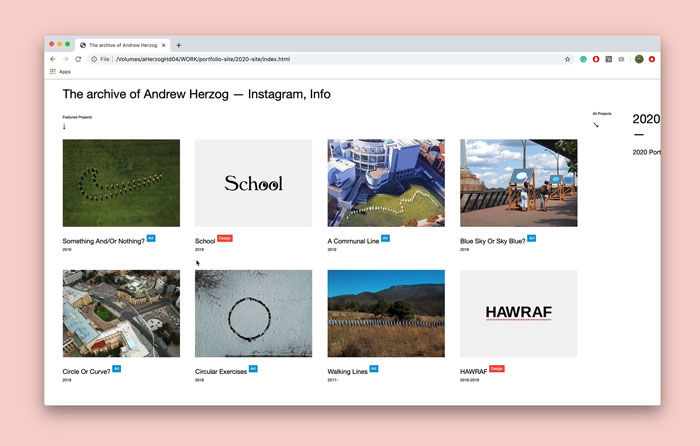Viewport: 700px width, 446px height.
Task: Click A Communal Line title link
Action: point(353,241)
